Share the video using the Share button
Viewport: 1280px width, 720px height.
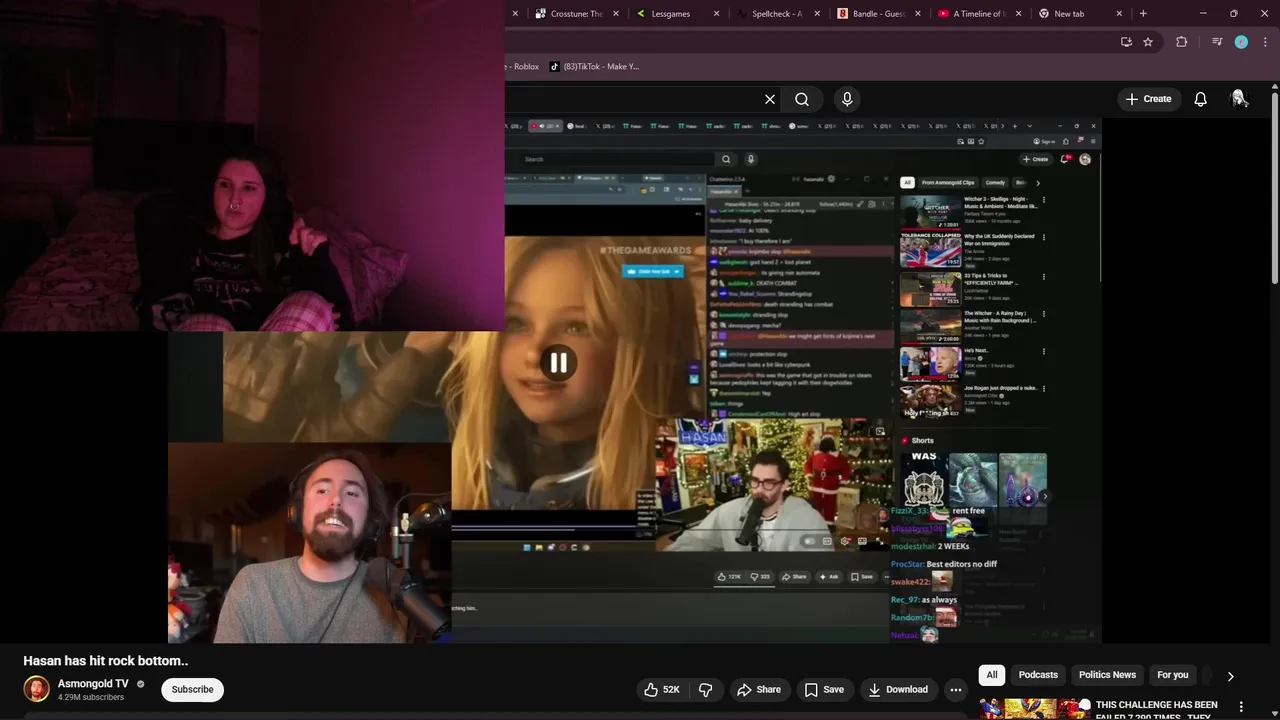[x=759, y=689]
